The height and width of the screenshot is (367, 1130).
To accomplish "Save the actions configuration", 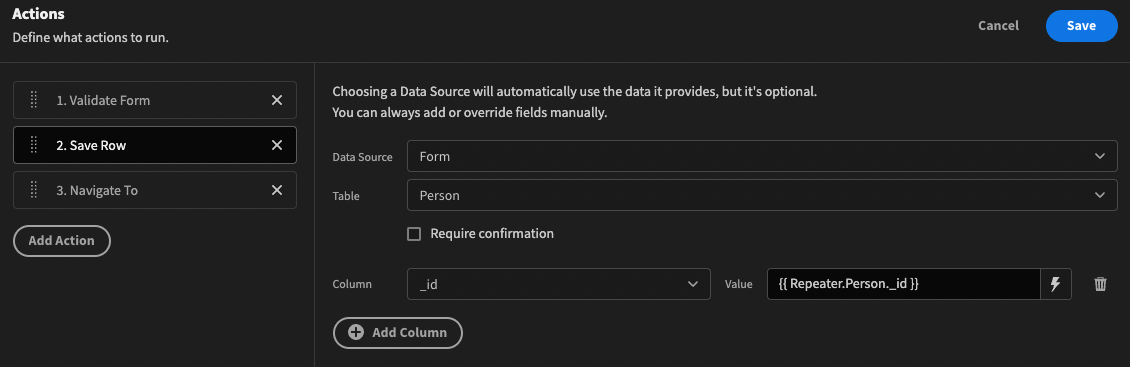I will [x=1082, y=26].
